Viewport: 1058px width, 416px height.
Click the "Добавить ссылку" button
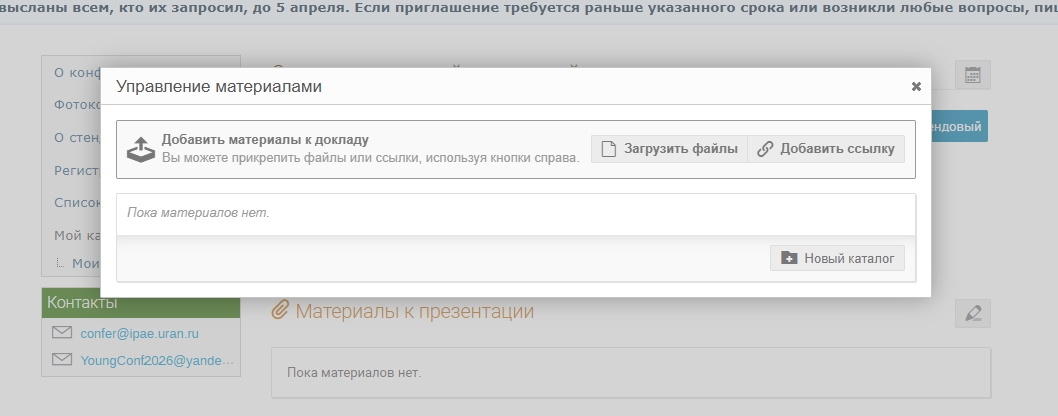click(x=825, y=149)
